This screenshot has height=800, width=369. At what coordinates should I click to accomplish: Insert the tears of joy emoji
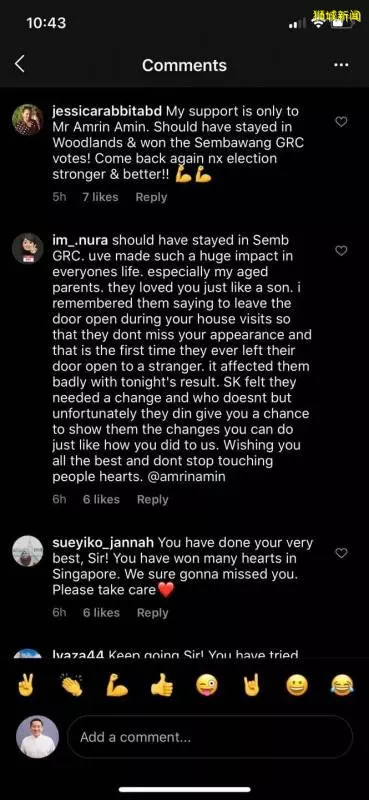[342, 685]
